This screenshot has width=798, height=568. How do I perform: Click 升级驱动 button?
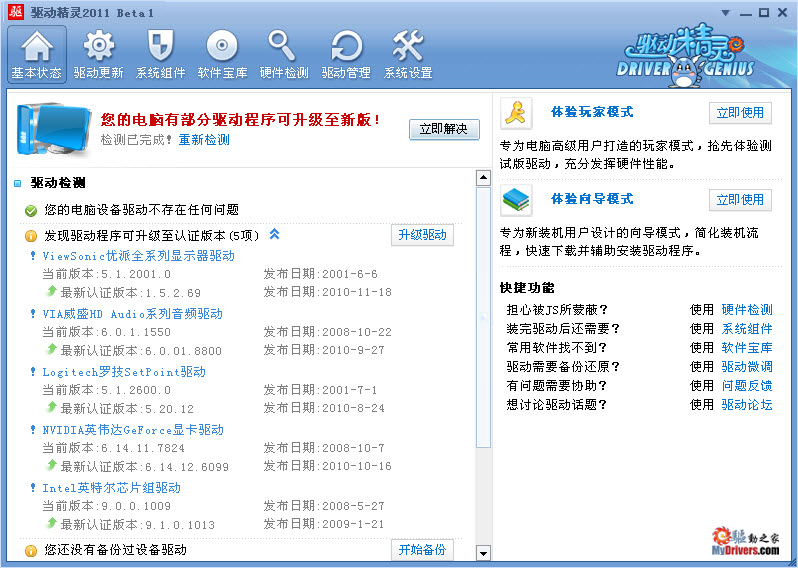tap(422, 235)
